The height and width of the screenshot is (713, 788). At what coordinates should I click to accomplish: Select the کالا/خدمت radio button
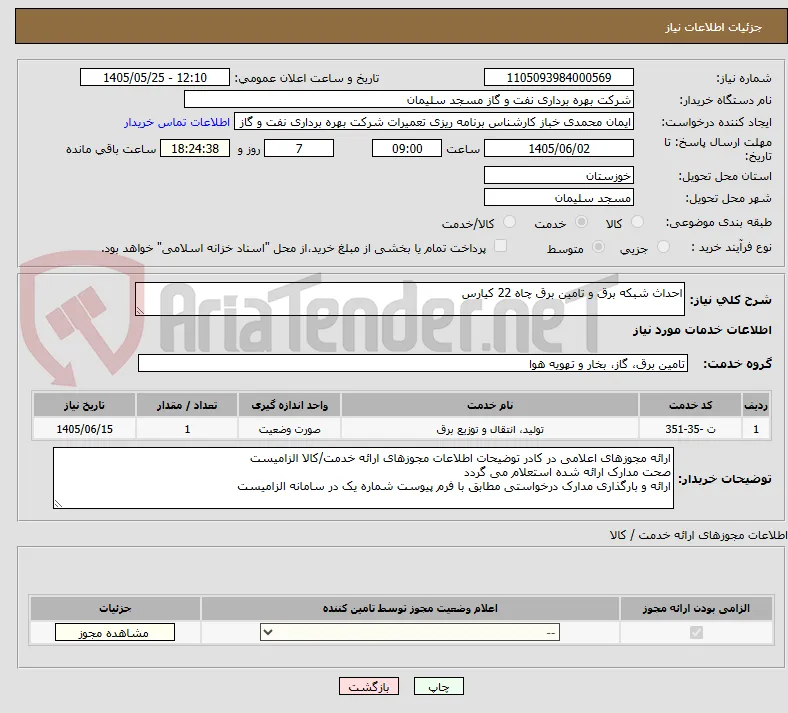click(x=509, y=222)
